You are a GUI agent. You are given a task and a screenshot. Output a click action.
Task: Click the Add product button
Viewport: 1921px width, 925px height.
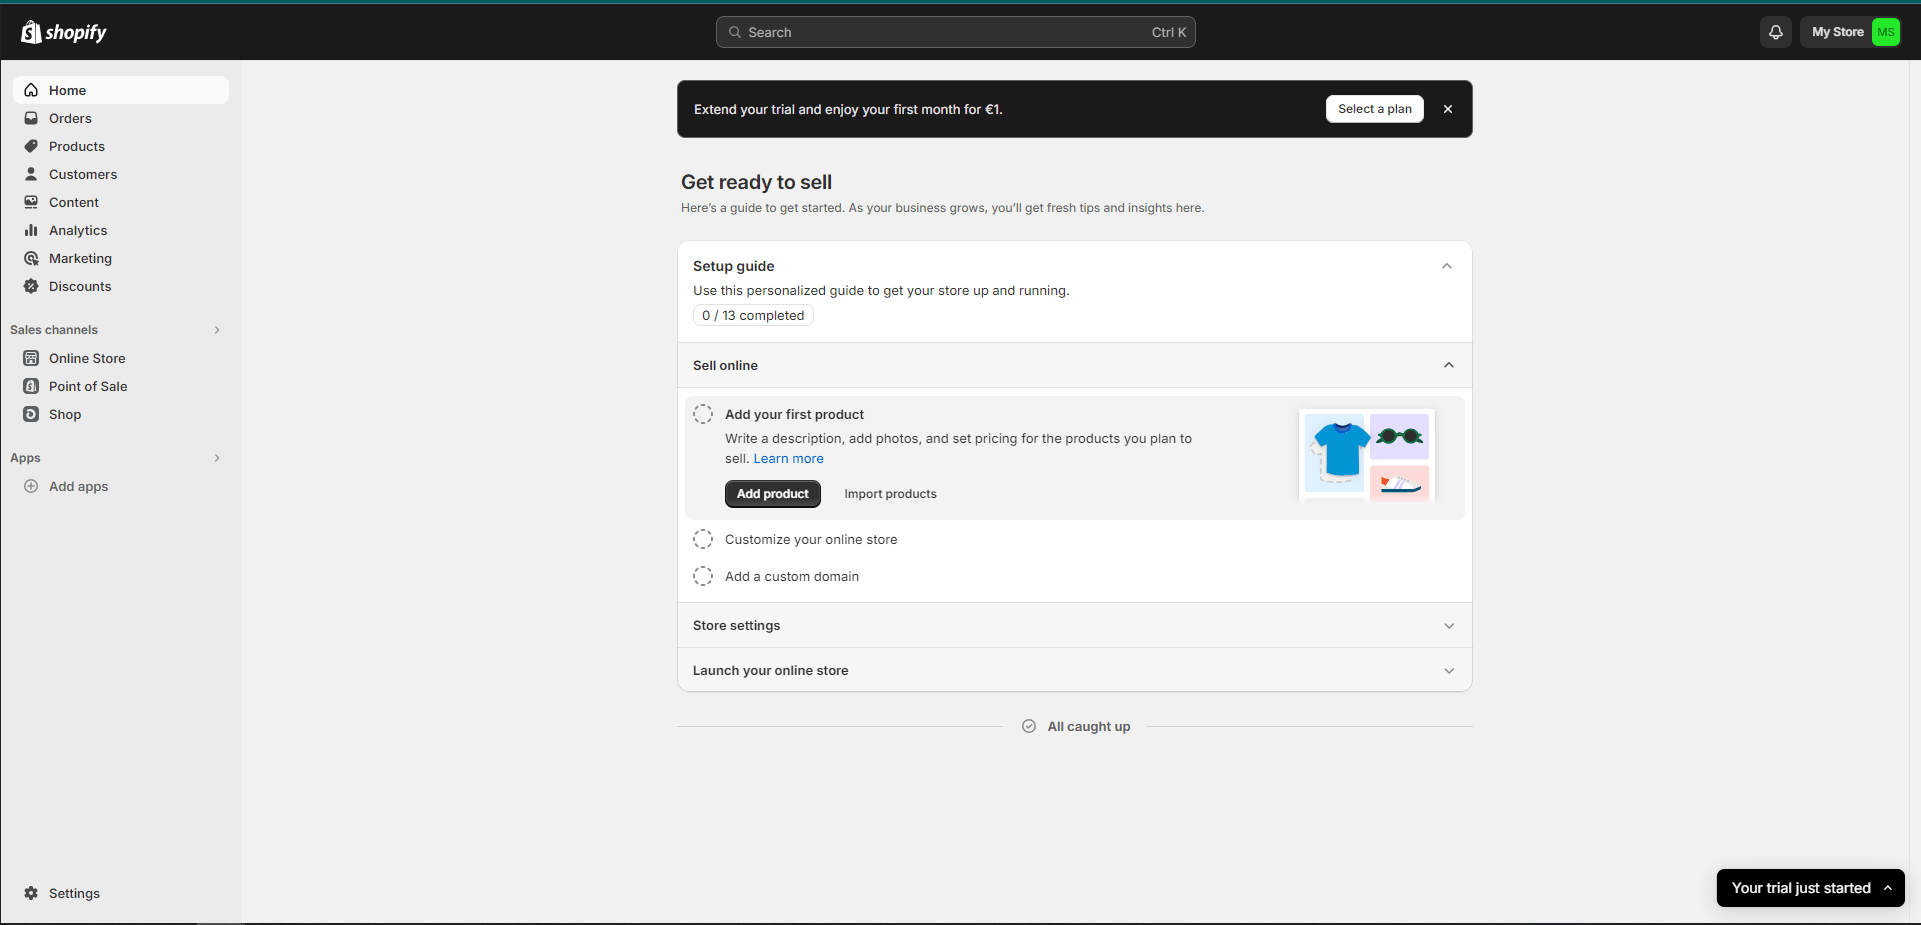(773, 494)
